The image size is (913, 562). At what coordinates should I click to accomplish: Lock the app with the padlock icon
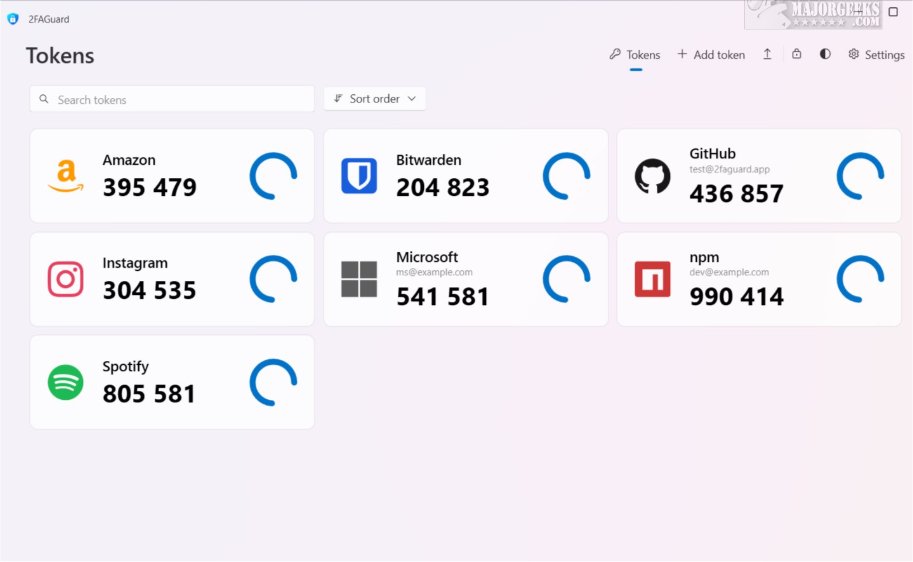coord(797,54)
